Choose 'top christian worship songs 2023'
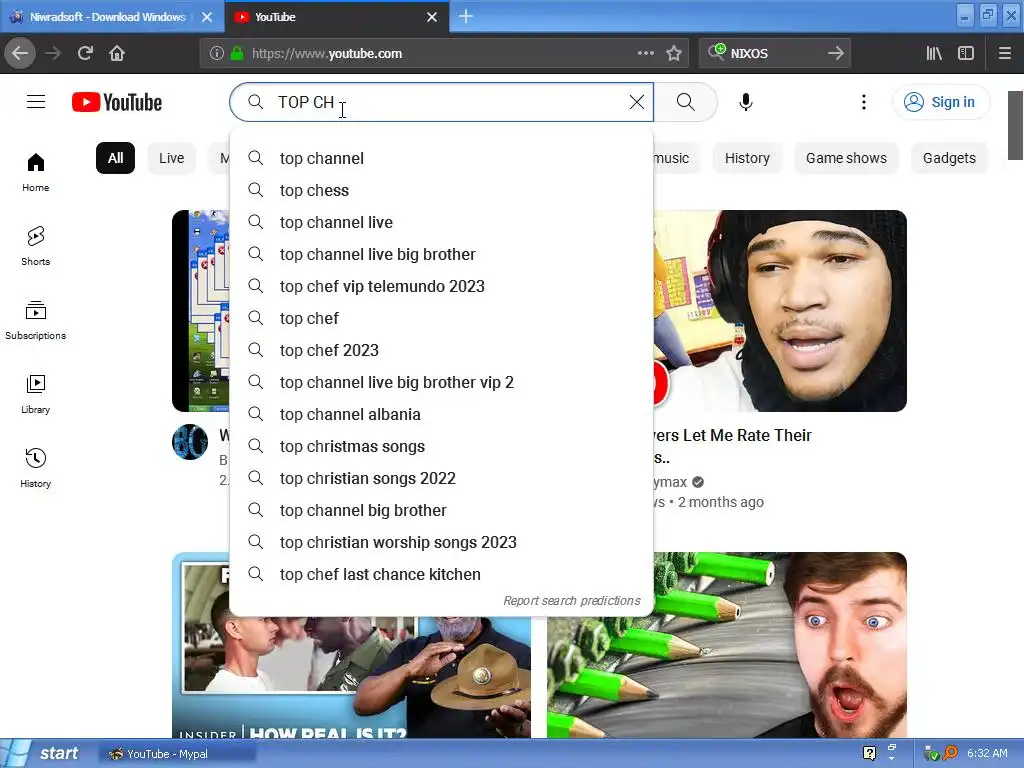 click(441, 542)
